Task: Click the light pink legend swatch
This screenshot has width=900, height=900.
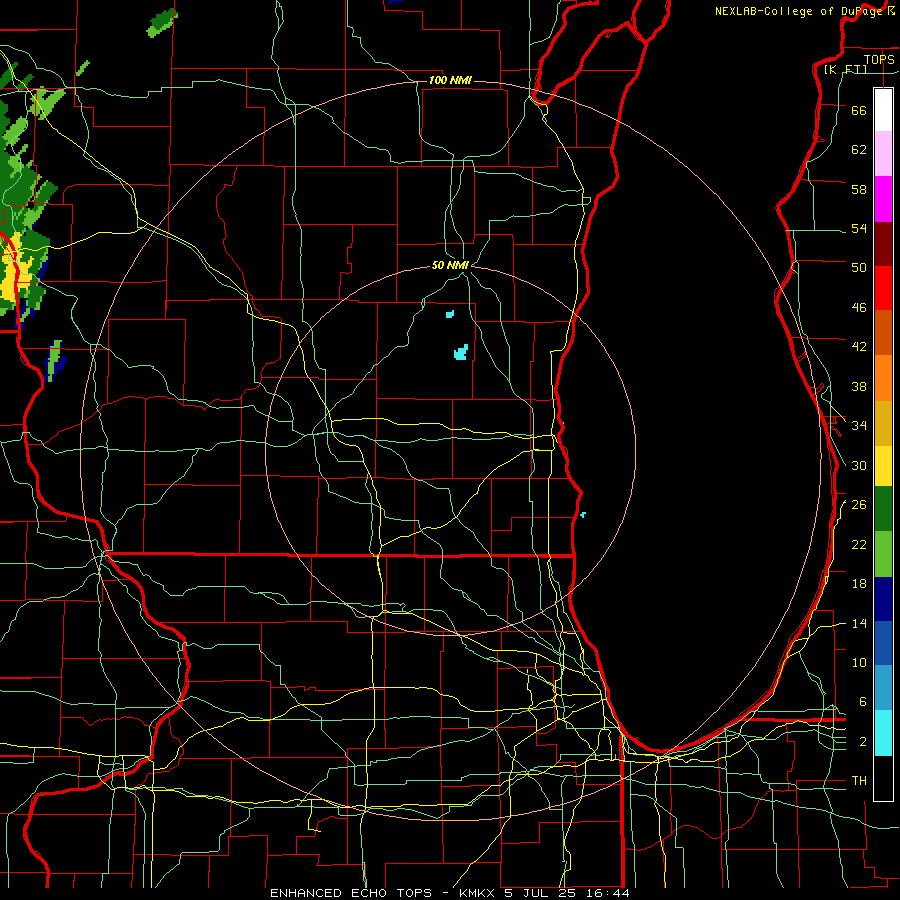Action: pos(883,154)
